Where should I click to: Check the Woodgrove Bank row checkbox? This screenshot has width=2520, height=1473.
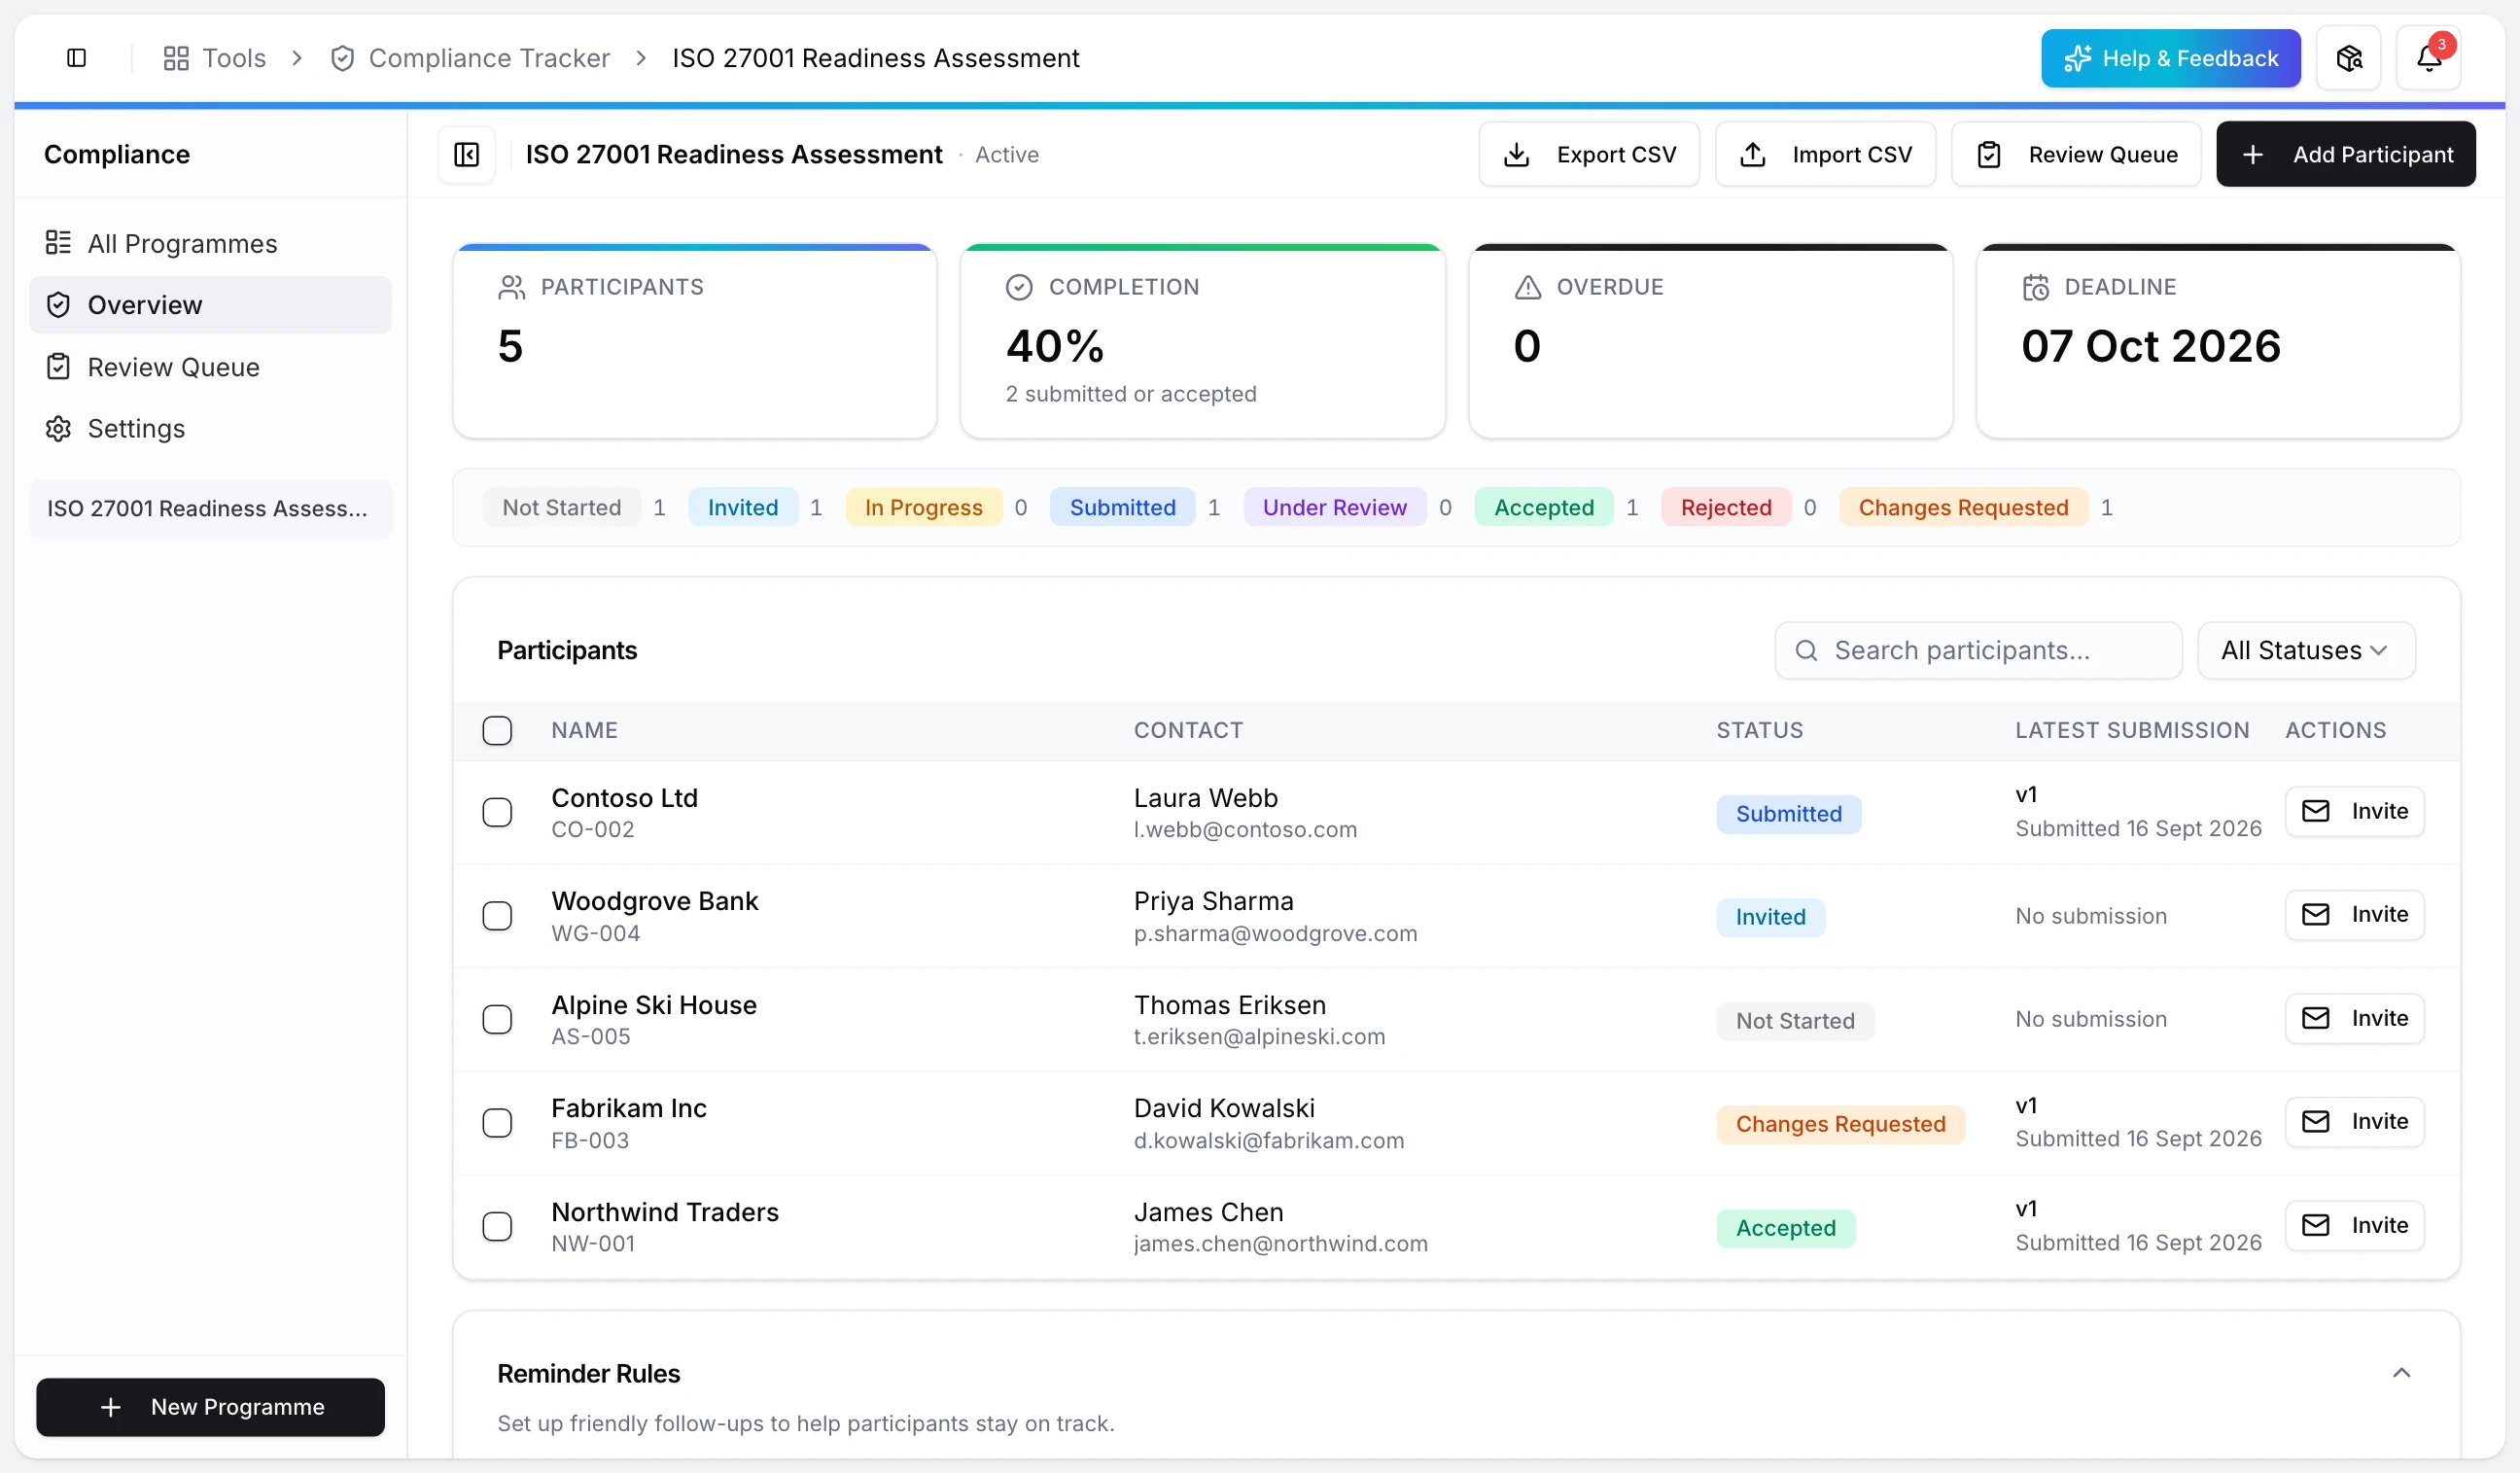pos(497,916)
